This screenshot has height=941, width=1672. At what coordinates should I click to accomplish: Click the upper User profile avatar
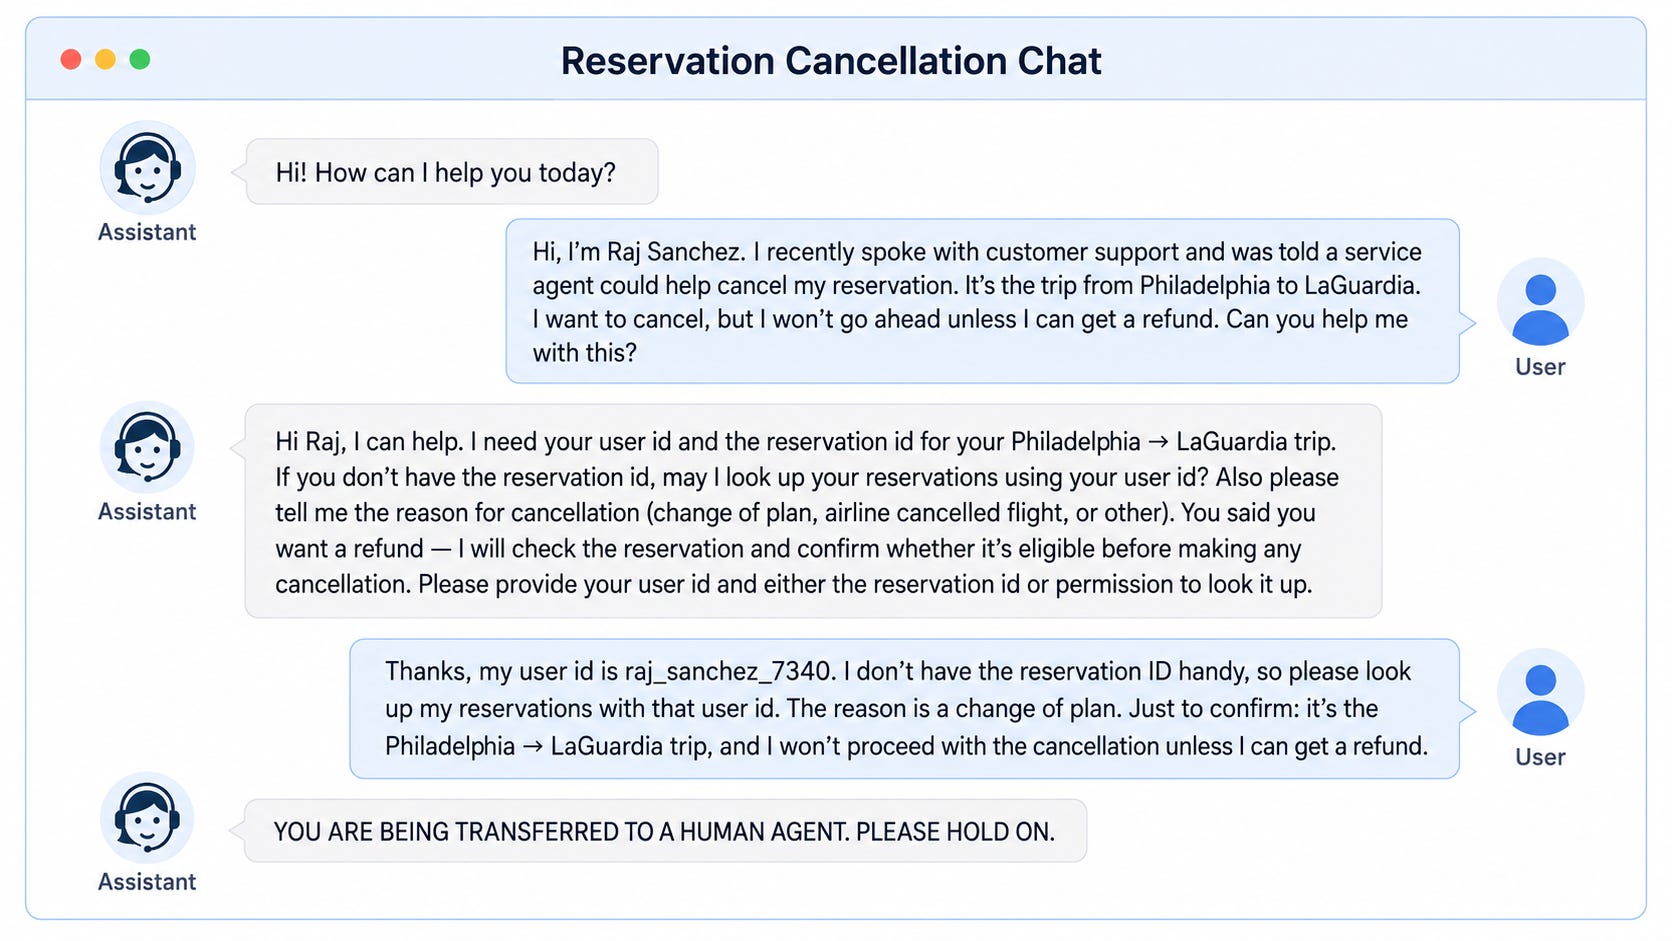click(x=1540, y=302)
